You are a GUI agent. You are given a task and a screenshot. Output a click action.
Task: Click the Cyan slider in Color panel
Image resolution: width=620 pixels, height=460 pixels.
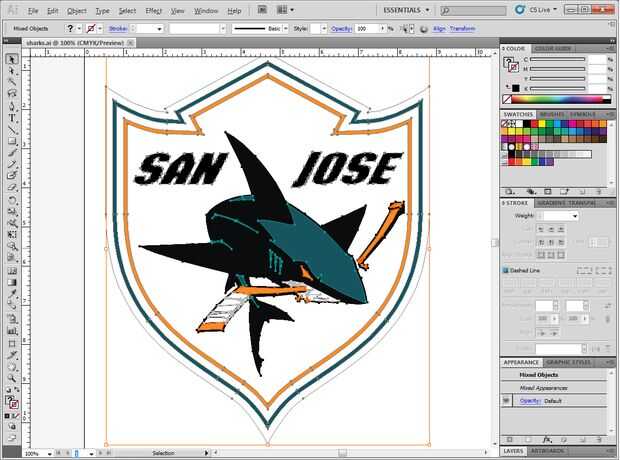(558, 59)
